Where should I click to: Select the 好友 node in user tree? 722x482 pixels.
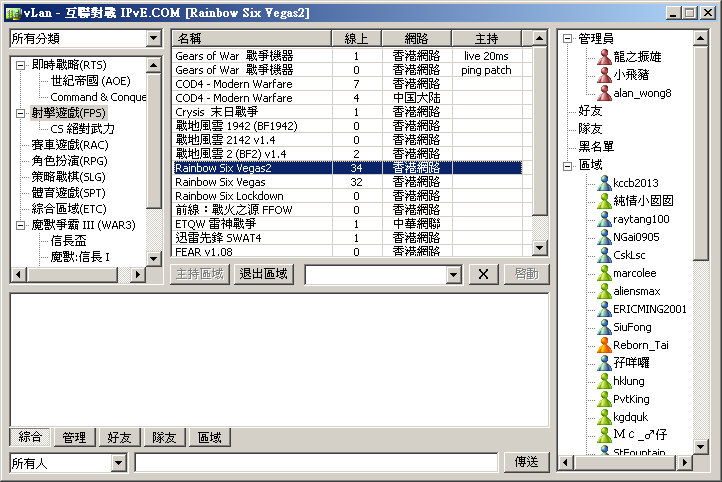[x=590, y=111]
